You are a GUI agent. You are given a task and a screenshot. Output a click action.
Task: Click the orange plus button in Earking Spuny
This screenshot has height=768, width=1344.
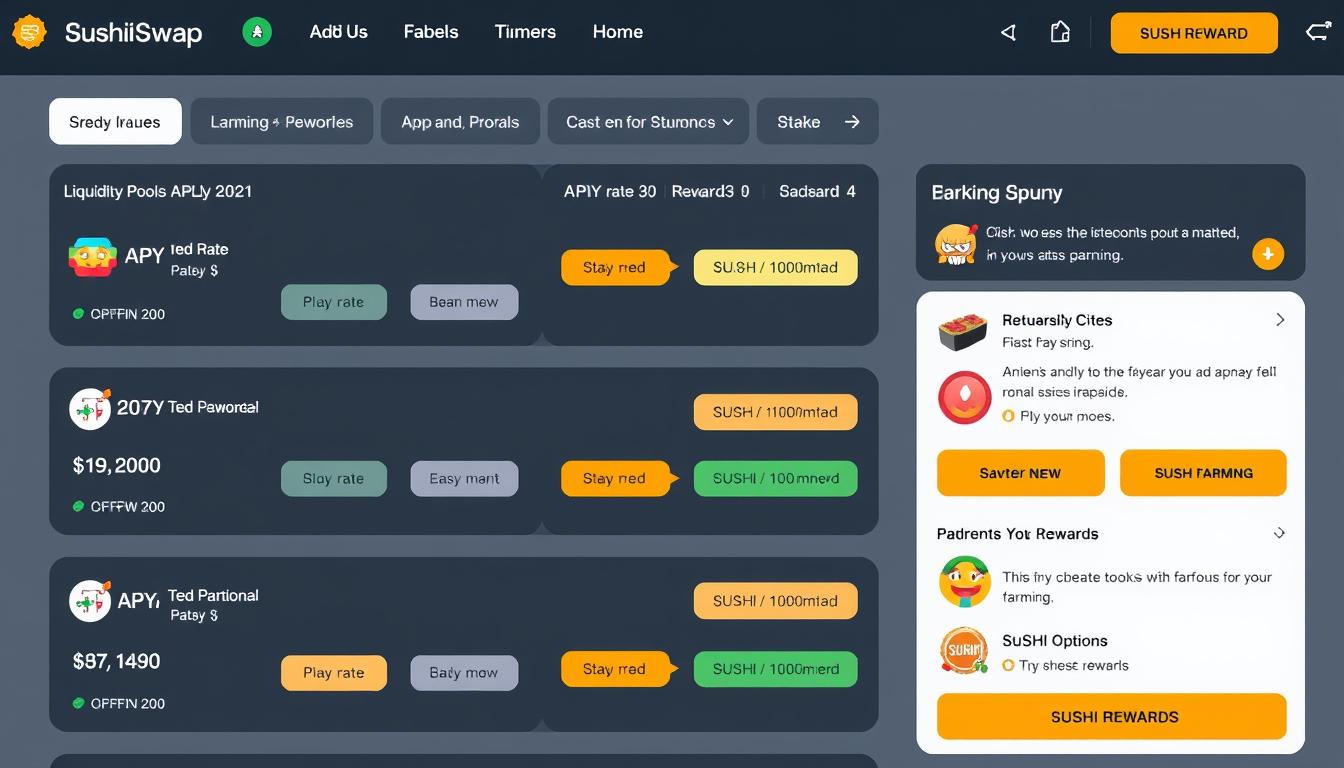1268,254
